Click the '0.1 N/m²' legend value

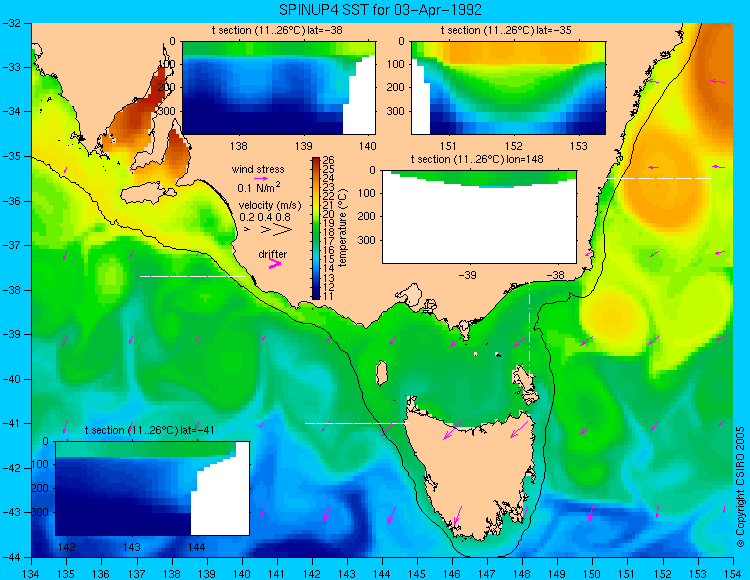[259, 187]
